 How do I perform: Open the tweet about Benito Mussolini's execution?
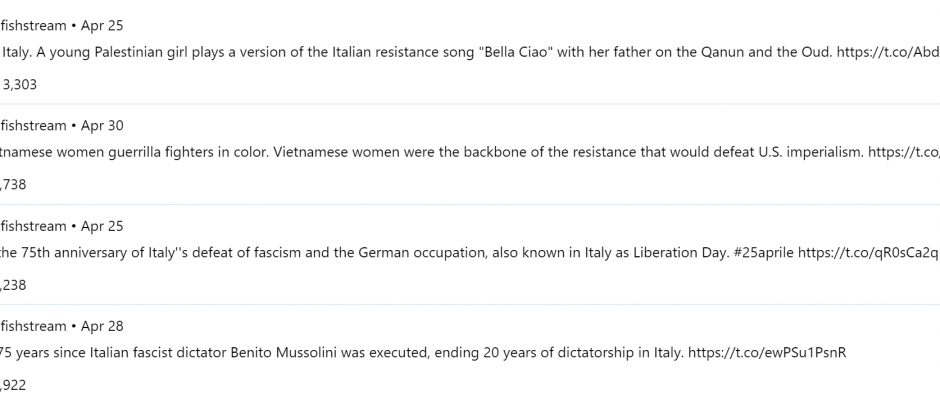pyautogui.click(x=470, y=353)
